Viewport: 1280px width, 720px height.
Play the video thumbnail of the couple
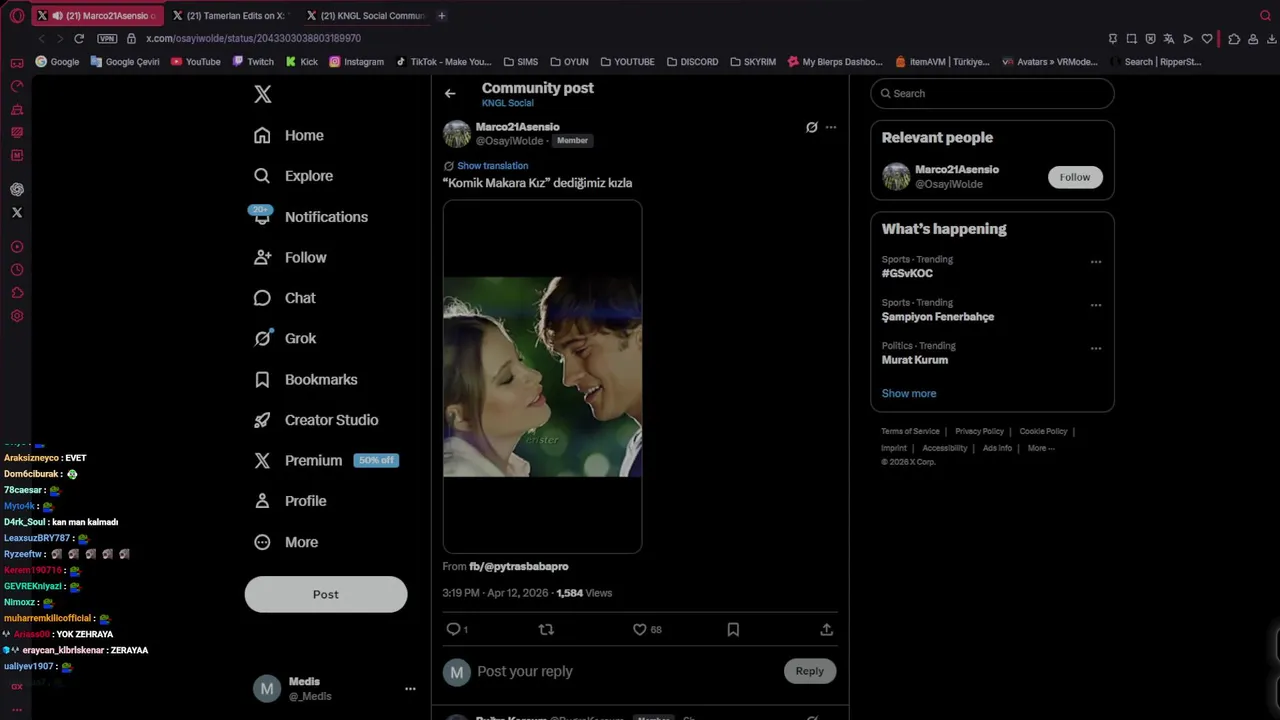tap(542, 377)
